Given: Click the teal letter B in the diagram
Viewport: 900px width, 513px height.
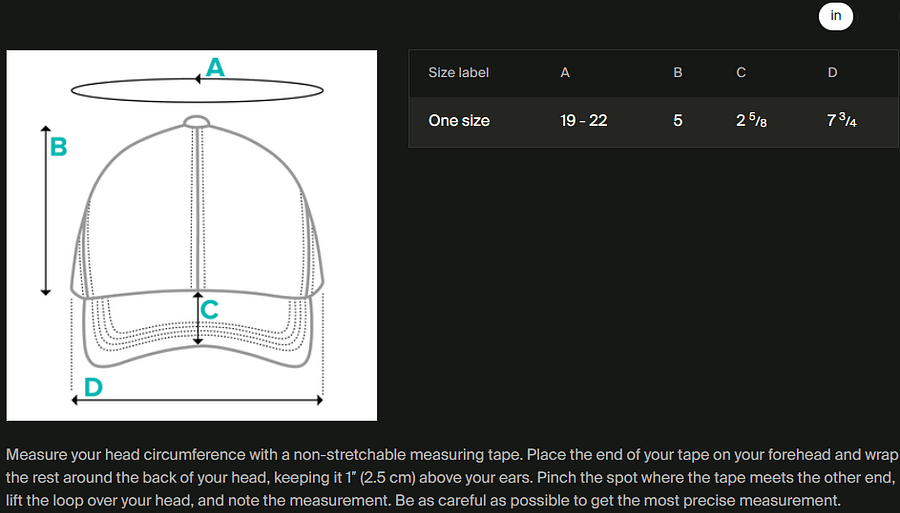Looking at the screenshot, I should (59, 146).
